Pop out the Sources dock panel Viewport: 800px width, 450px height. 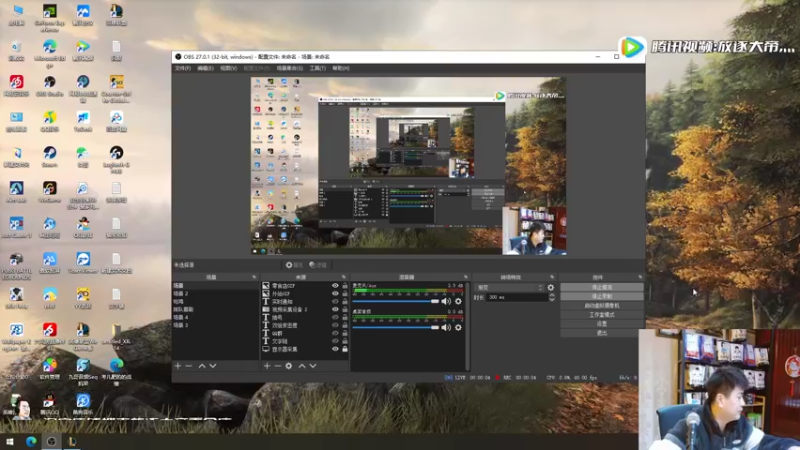coord(344,277)
